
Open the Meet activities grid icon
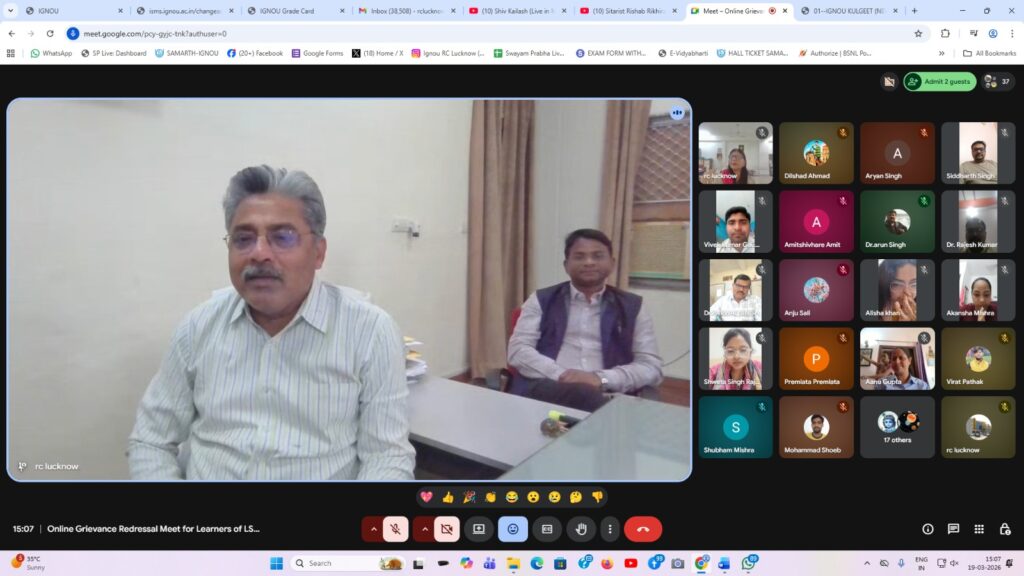coord(979,529)
